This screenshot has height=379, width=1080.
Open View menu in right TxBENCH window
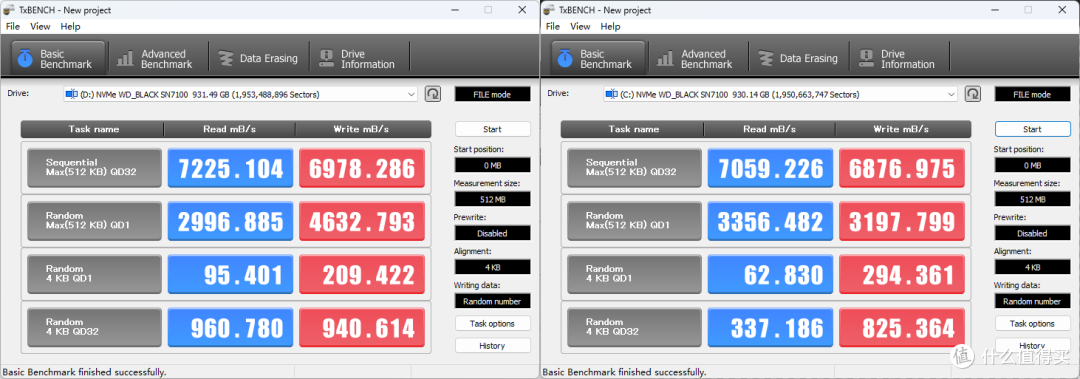(x=580, y=26)
